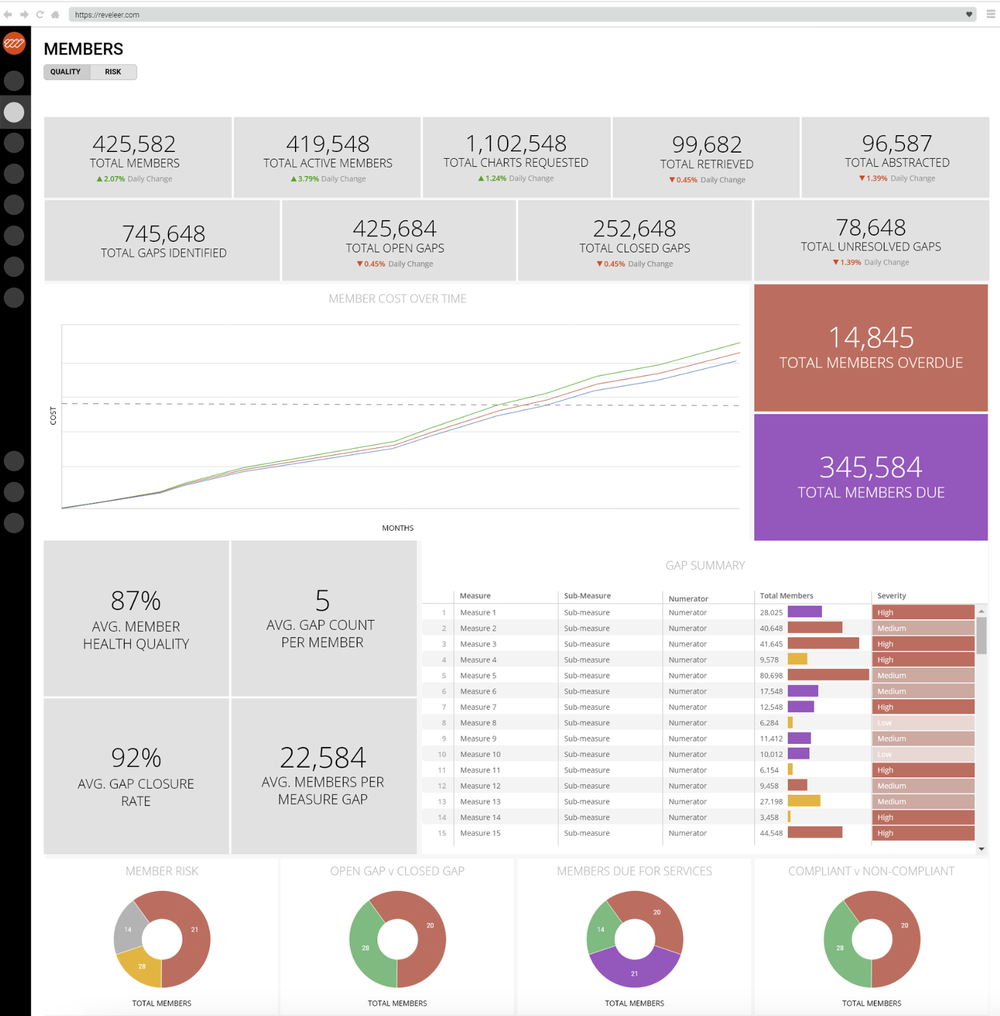
Task: Select the Total Unresolved Gaps tile
Action: pyautogui.click(x=872, y=240)
